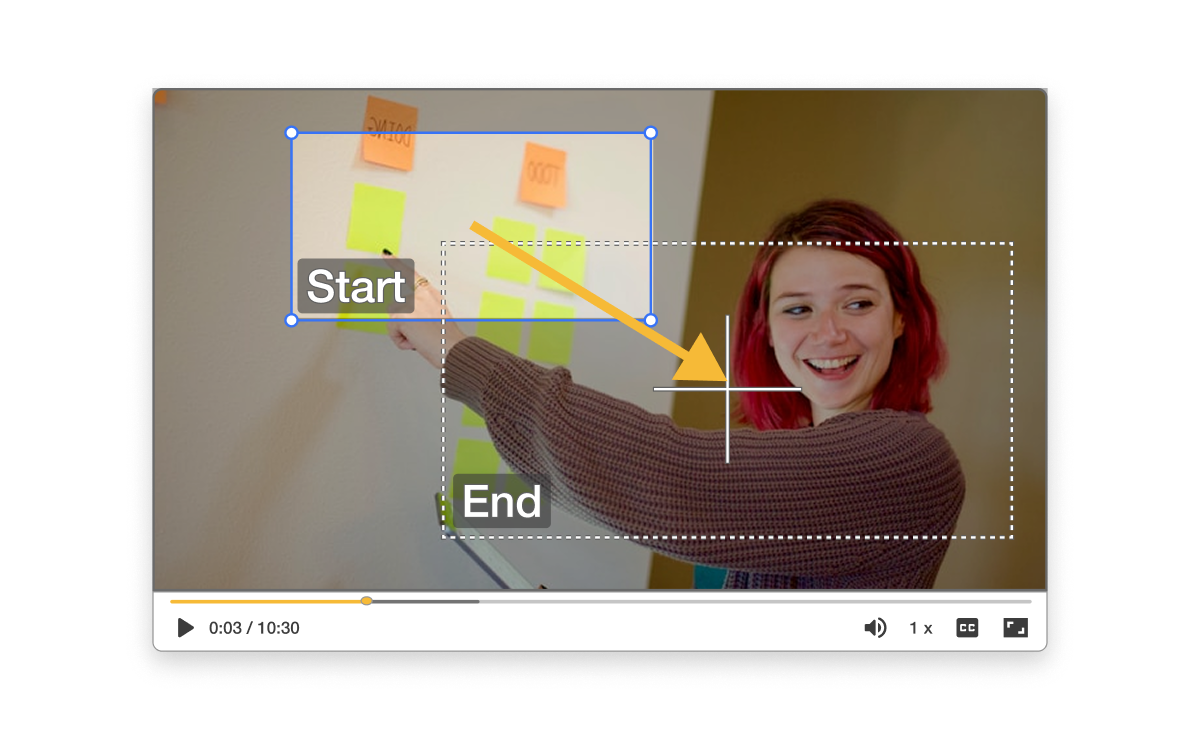1200x740 pixels.
Task: Enable closed captions with the CC button
Action: click(x=966, y=627)
